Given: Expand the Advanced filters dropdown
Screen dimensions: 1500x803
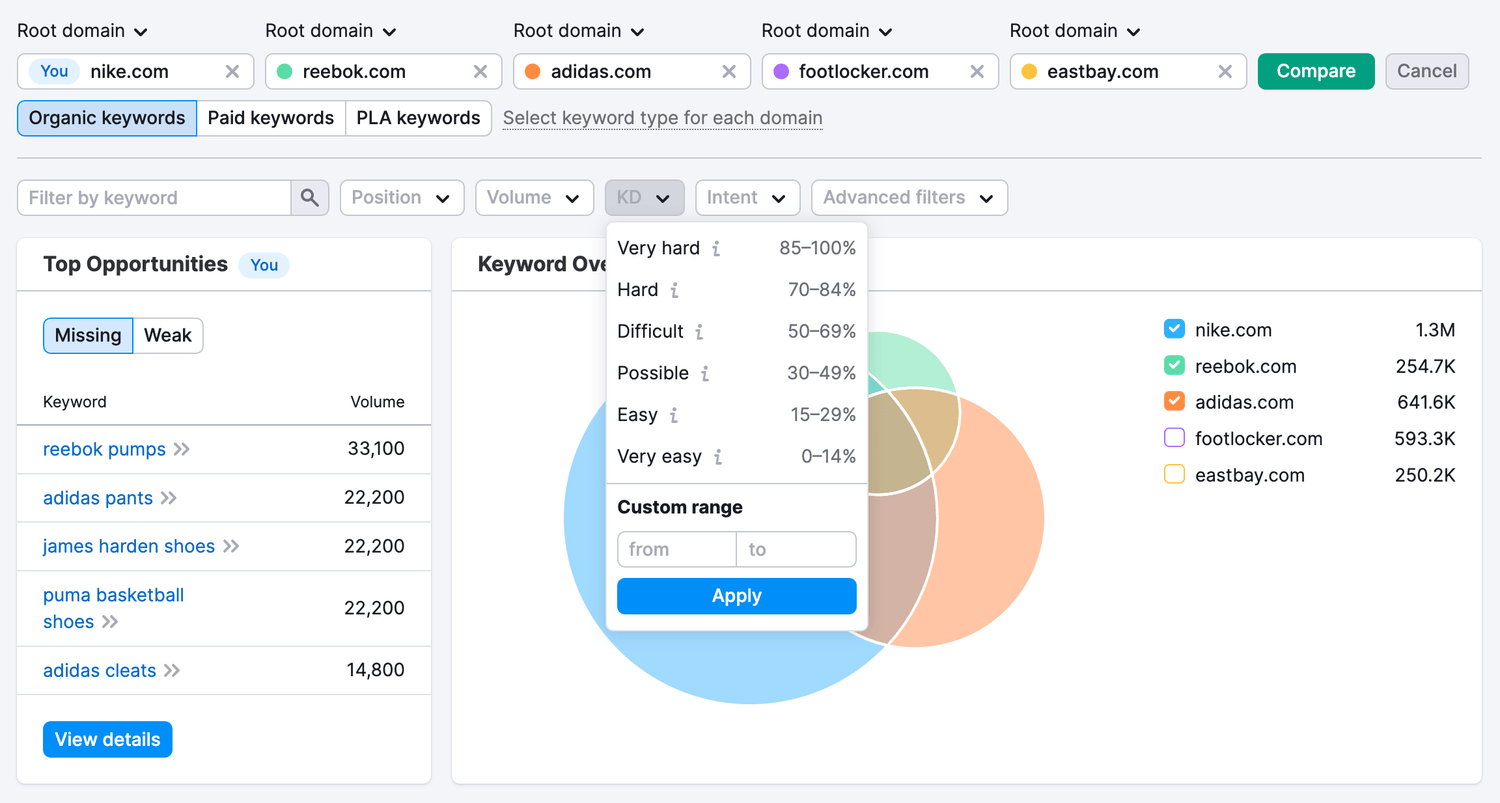Looking at the screenshot, I should coord(909,198).
